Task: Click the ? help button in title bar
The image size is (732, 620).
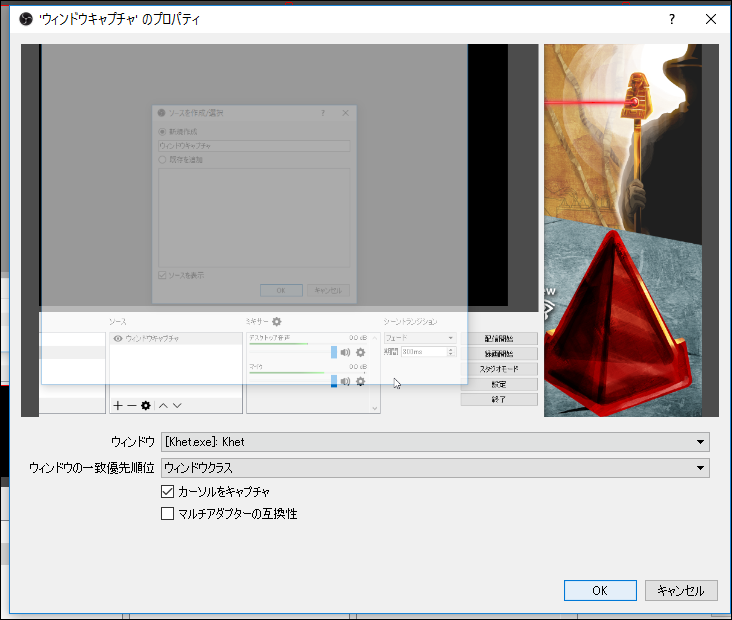Action: [671, 19]
